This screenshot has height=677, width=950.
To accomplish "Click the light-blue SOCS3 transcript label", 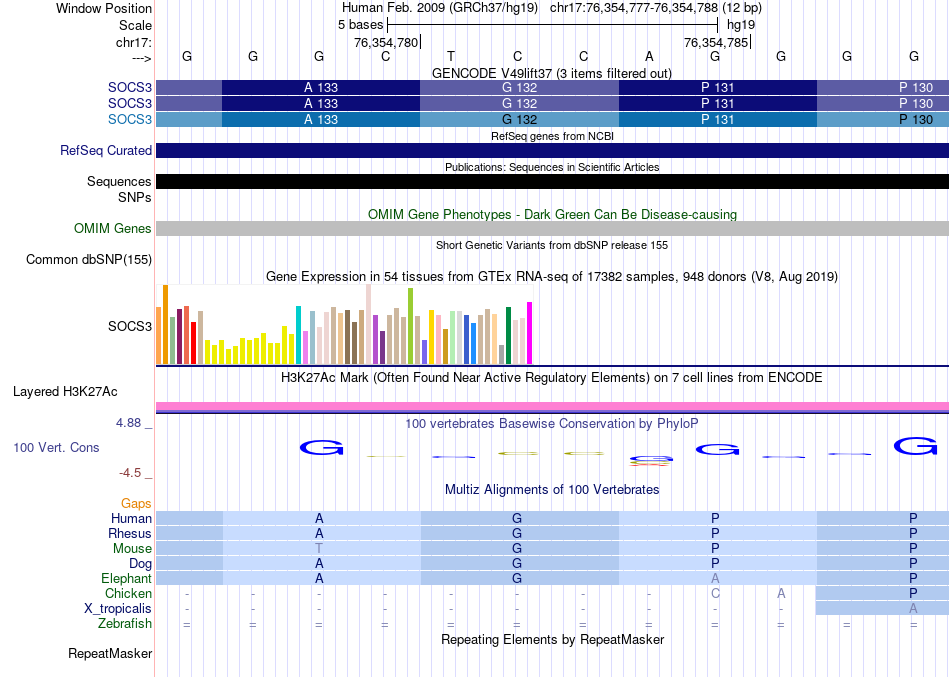I will [x=130, y=119].
